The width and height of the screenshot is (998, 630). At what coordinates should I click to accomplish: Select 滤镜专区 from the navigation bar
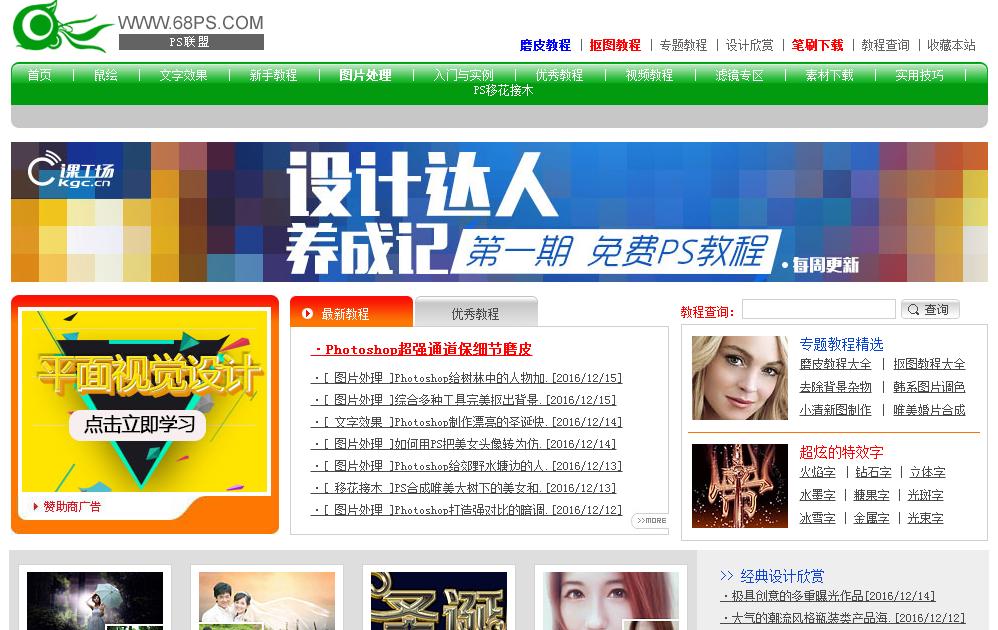[x=737, y=75]
